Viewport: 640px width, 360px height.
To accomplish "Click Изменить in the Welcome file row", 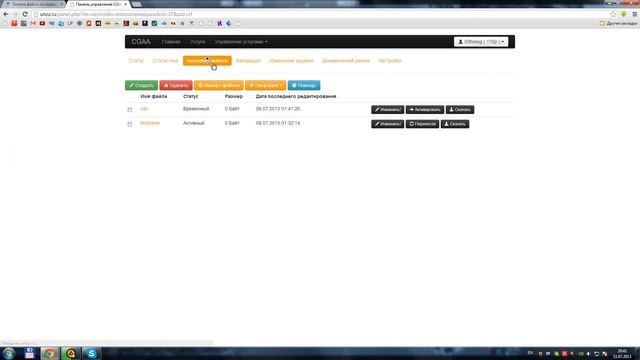I will tap(387, 124).
